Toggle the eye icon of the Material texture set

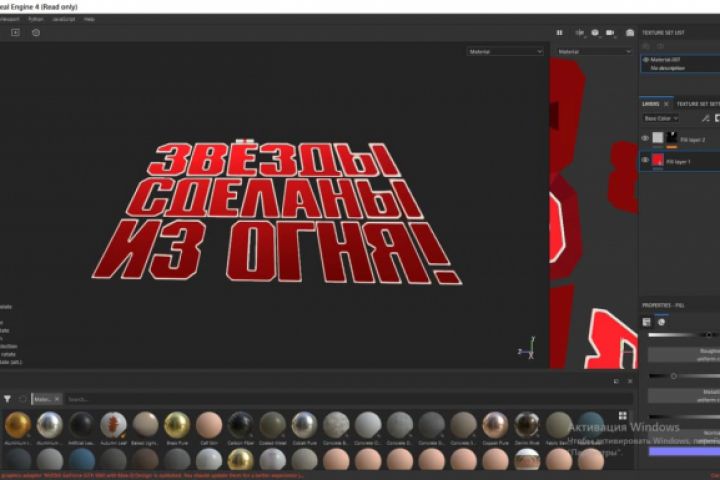click(x=646, y=60)
